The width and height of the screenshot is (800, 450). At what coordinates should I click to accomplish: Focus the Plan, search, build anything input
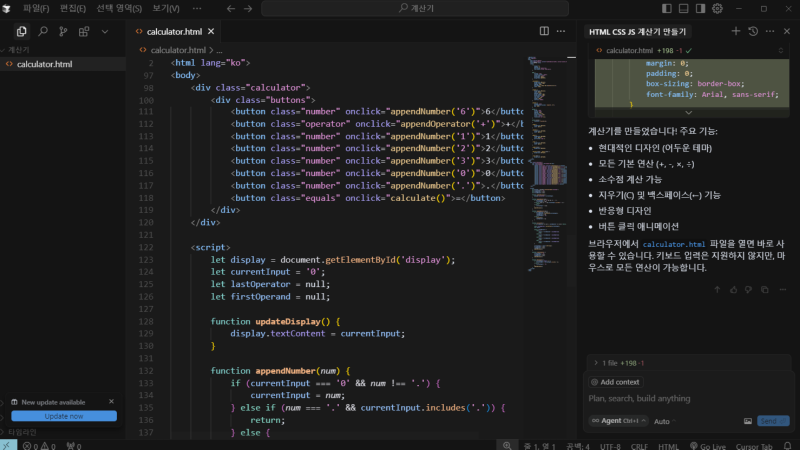tap(689, 398)
